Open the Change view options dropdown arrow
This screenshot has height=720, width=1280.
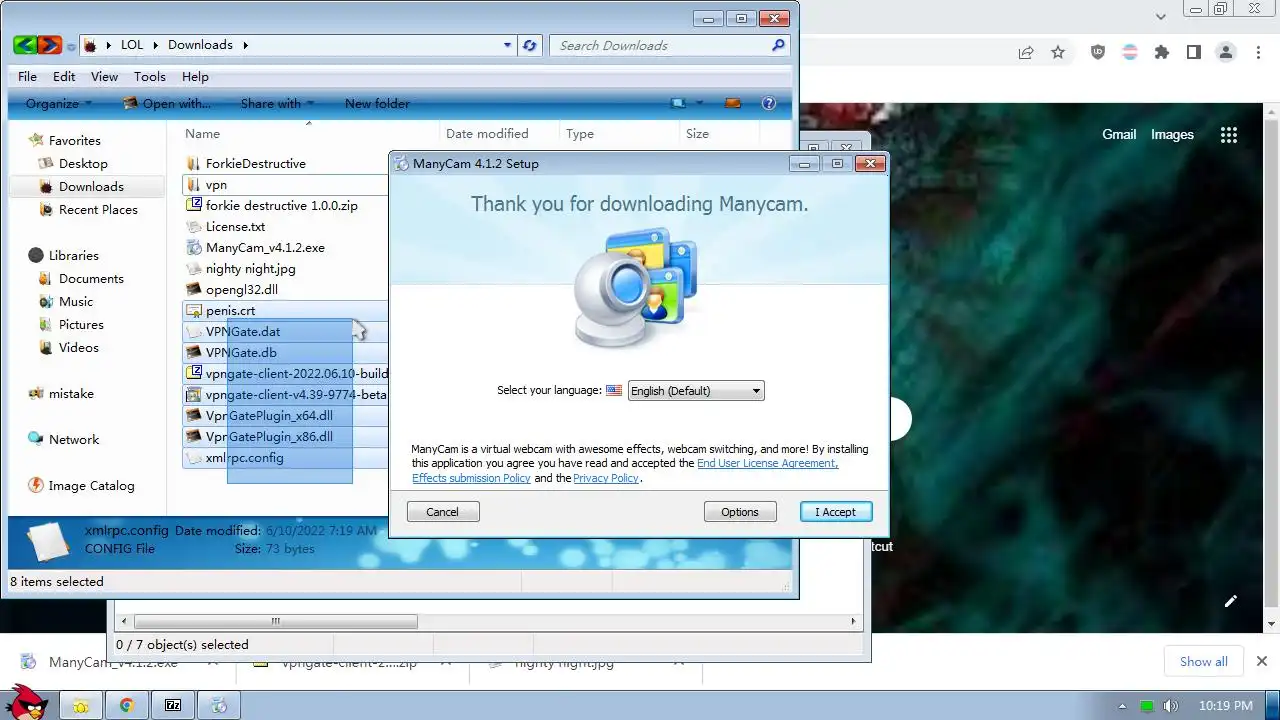699,103
